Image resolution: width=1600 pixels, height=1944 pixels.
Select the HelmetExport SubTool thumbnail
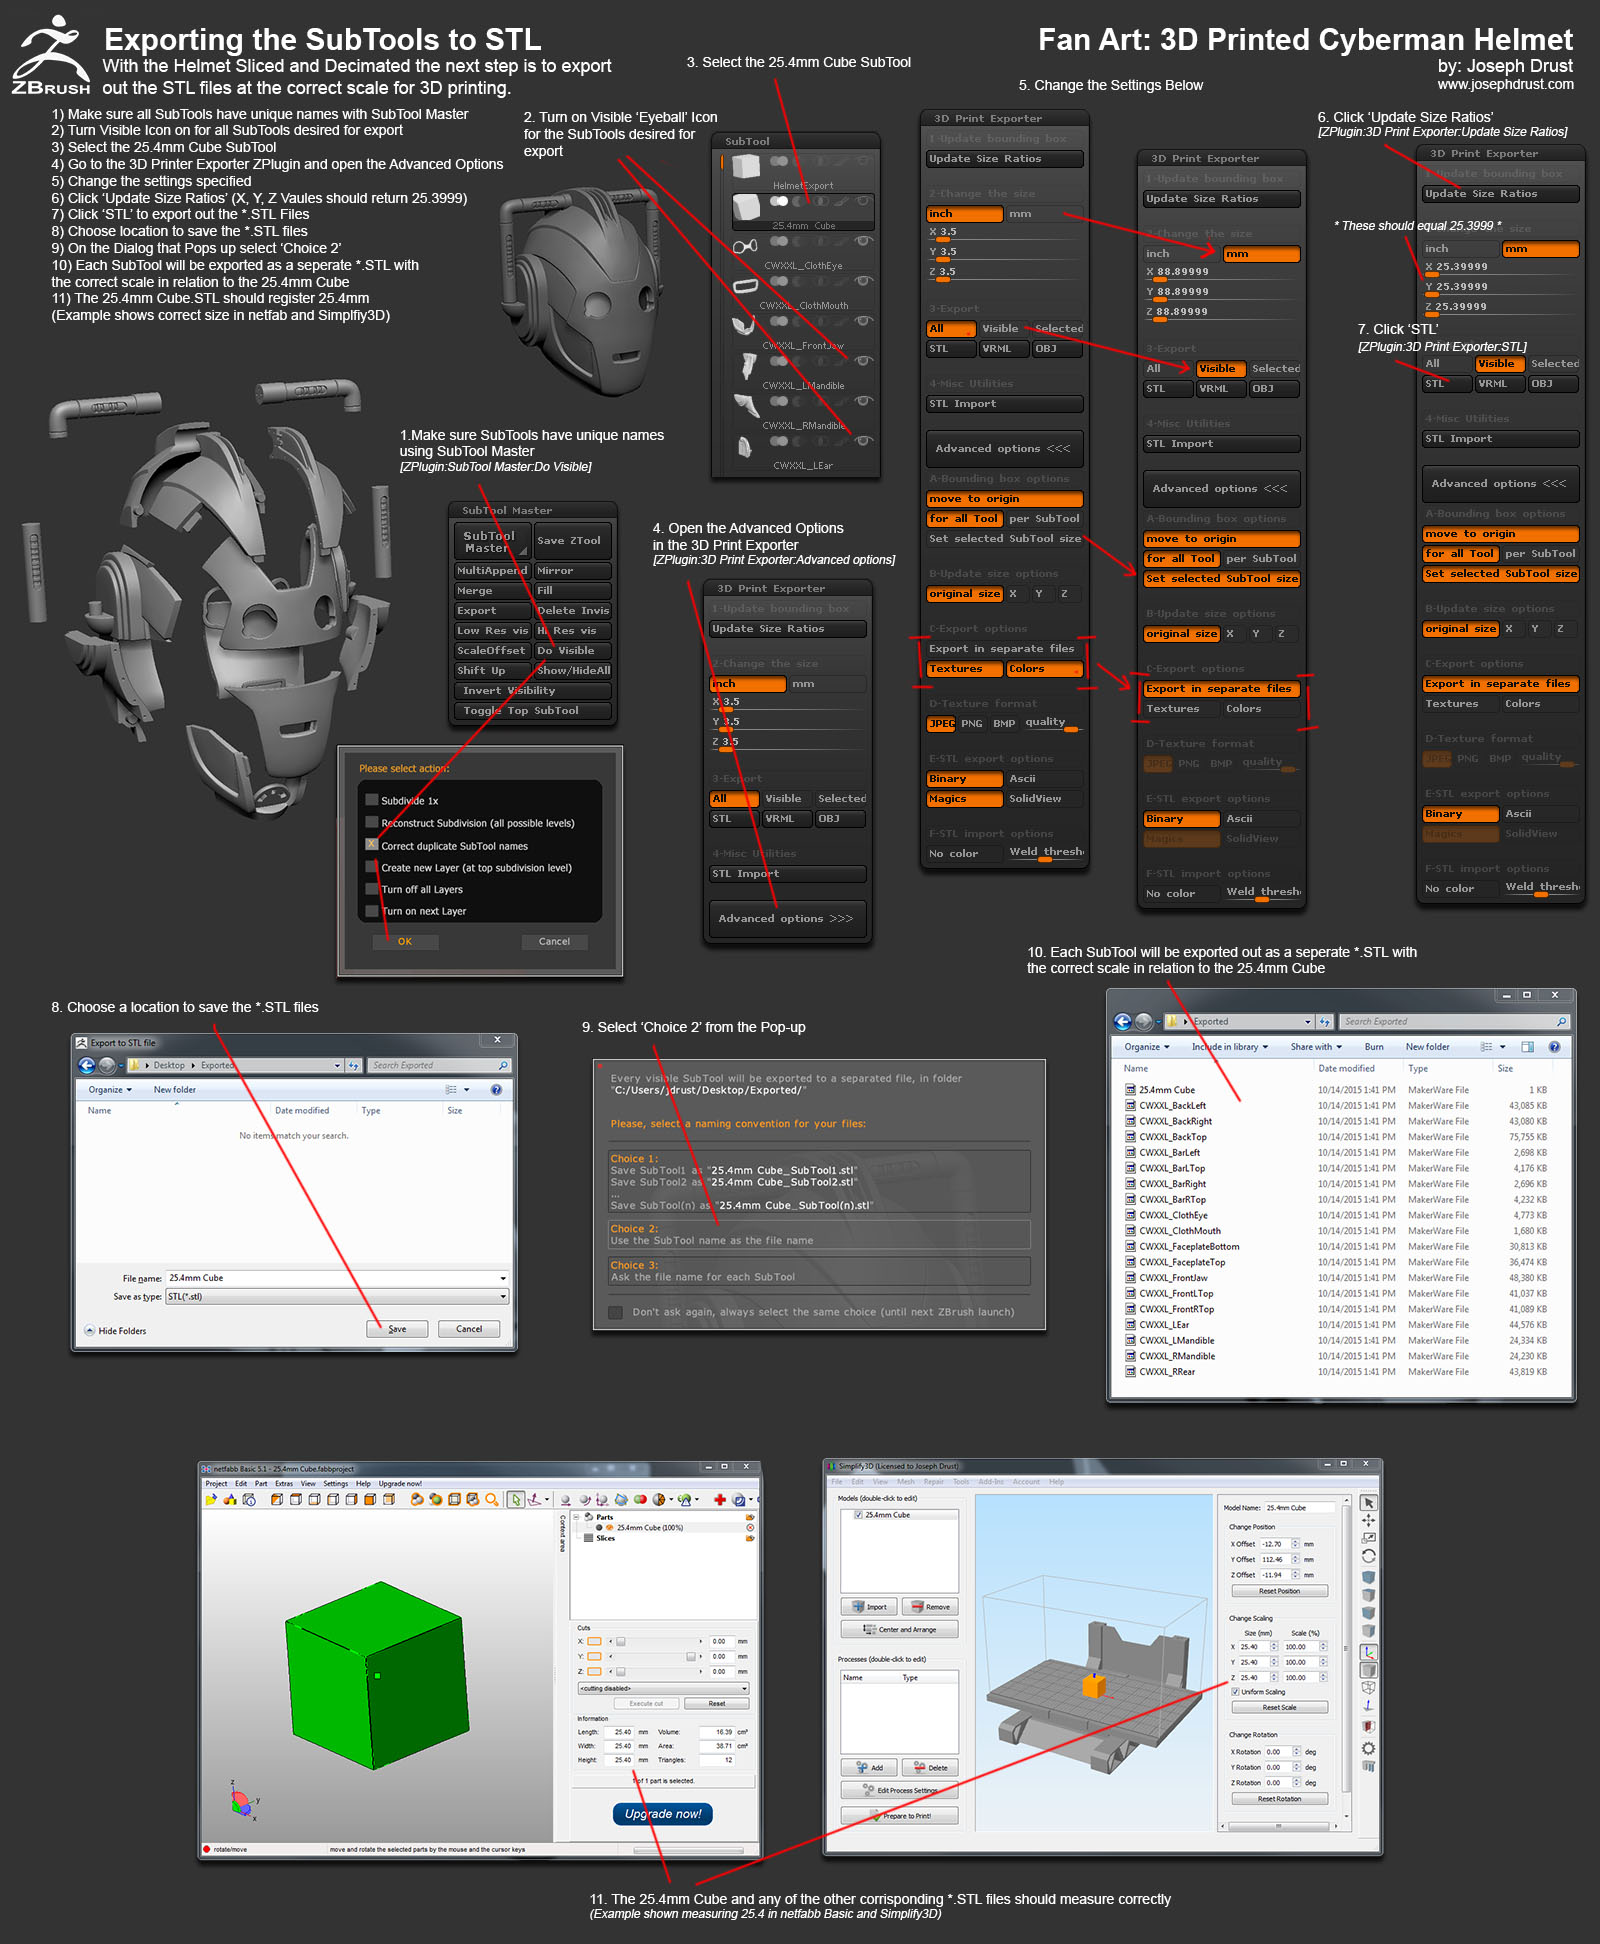coord(745,165)
